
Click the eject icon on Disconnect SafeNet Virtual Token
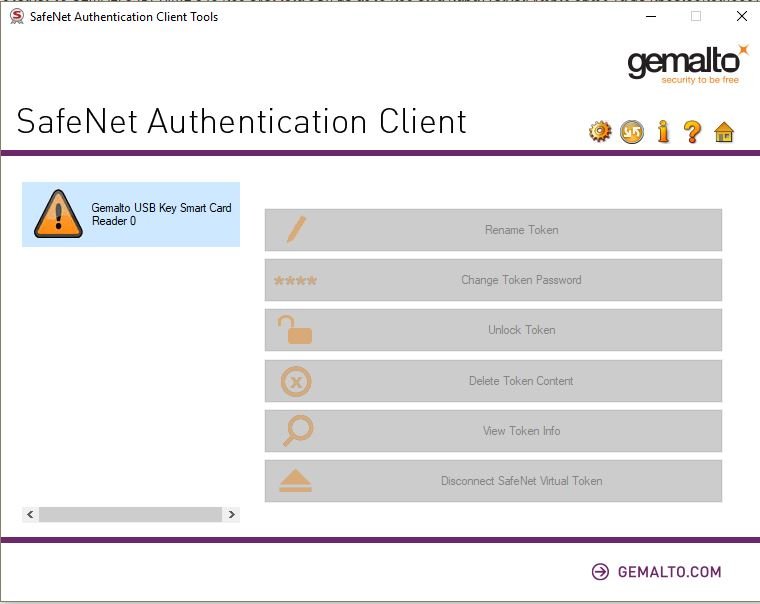pos(296,481)
